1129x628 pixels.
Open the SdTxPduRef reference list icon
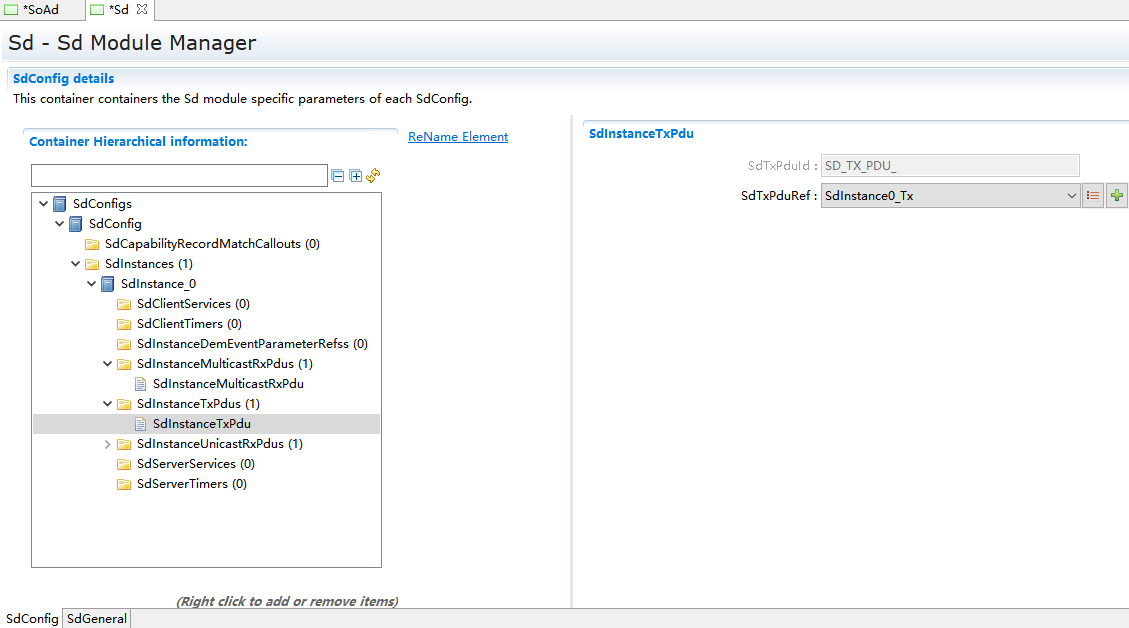[x=1093, y=196]
